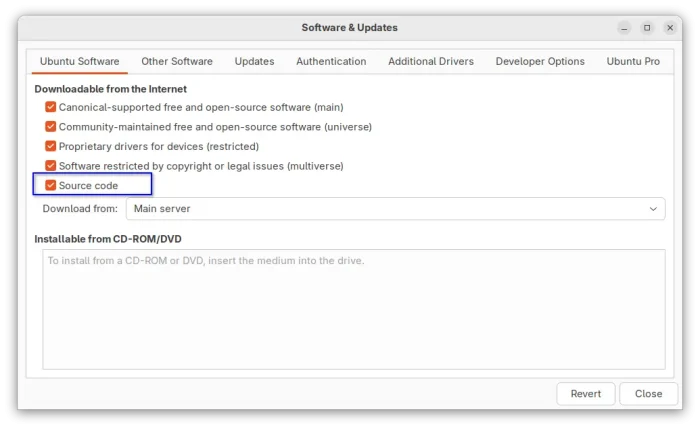Toggle Community-maintained software (universe) checkbox
Image resolution: width=700 pixels, height=429 pixels.
coord(50,127)
